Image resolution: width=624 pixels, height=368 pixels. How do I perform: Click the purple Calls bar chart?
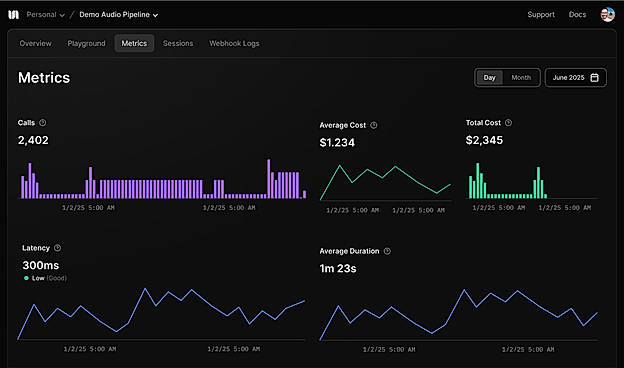[163, 179]
